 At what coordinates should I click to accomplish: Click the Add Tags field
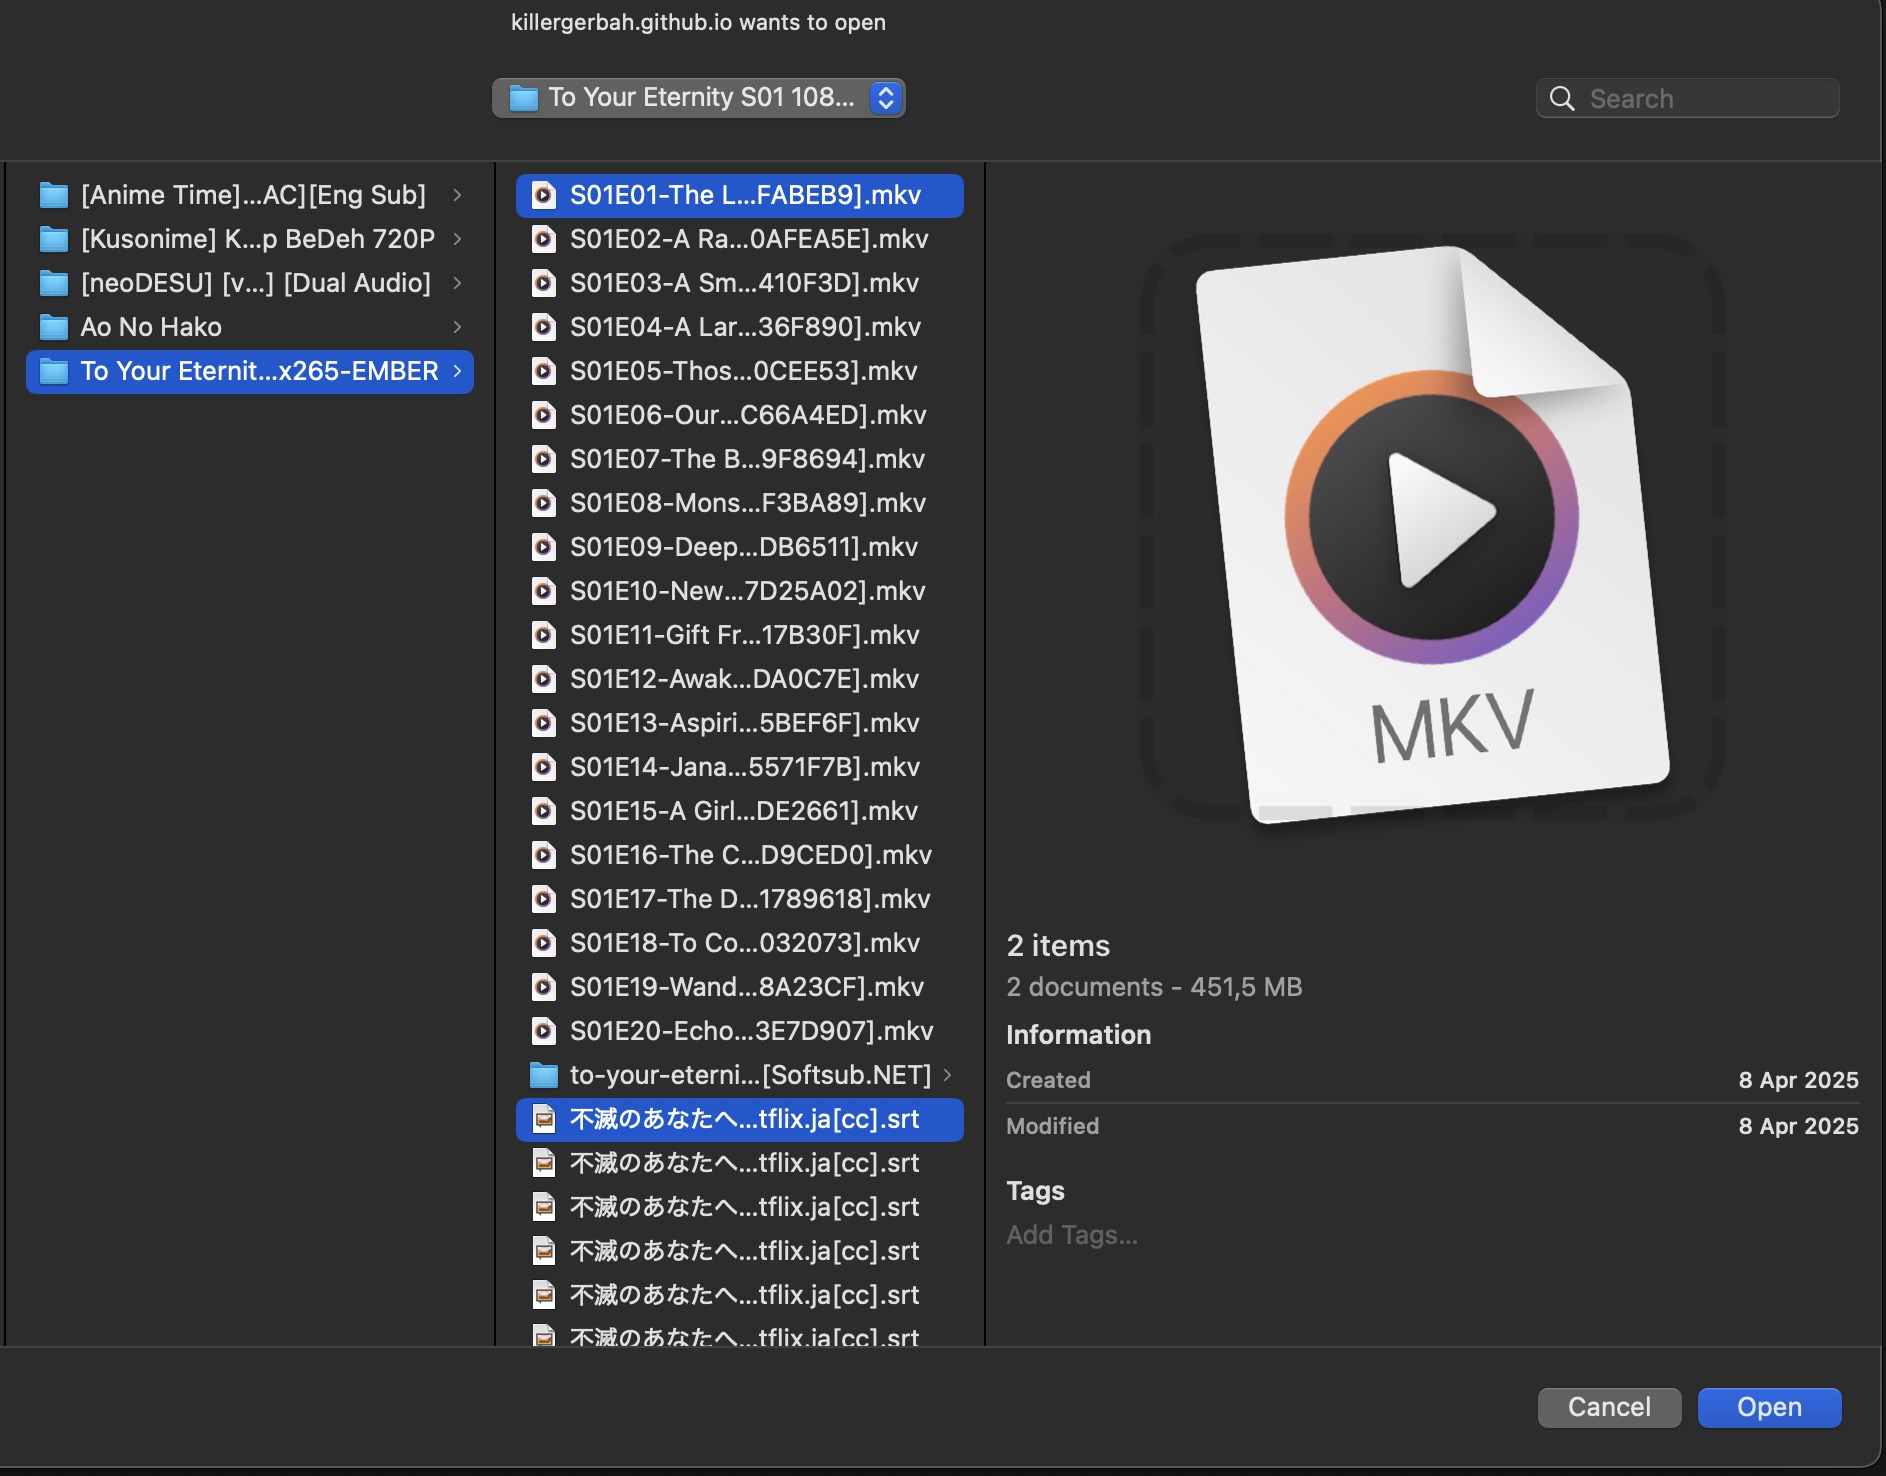click(1072, 1234)
